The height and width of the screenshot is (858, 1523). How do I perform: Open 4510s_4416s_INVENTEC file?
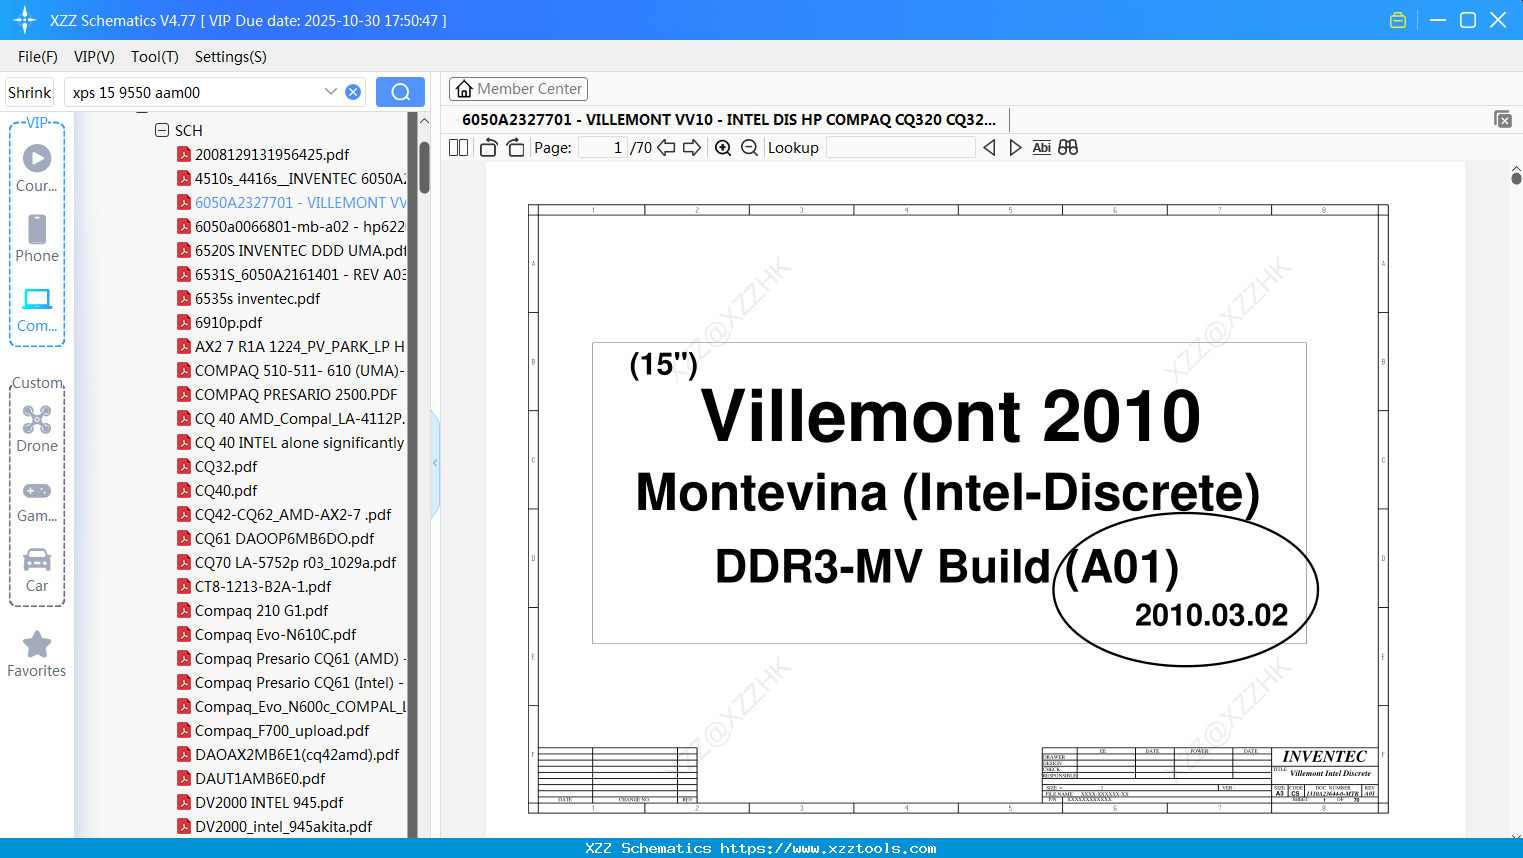pyautogui.click(x=300, y=178)
